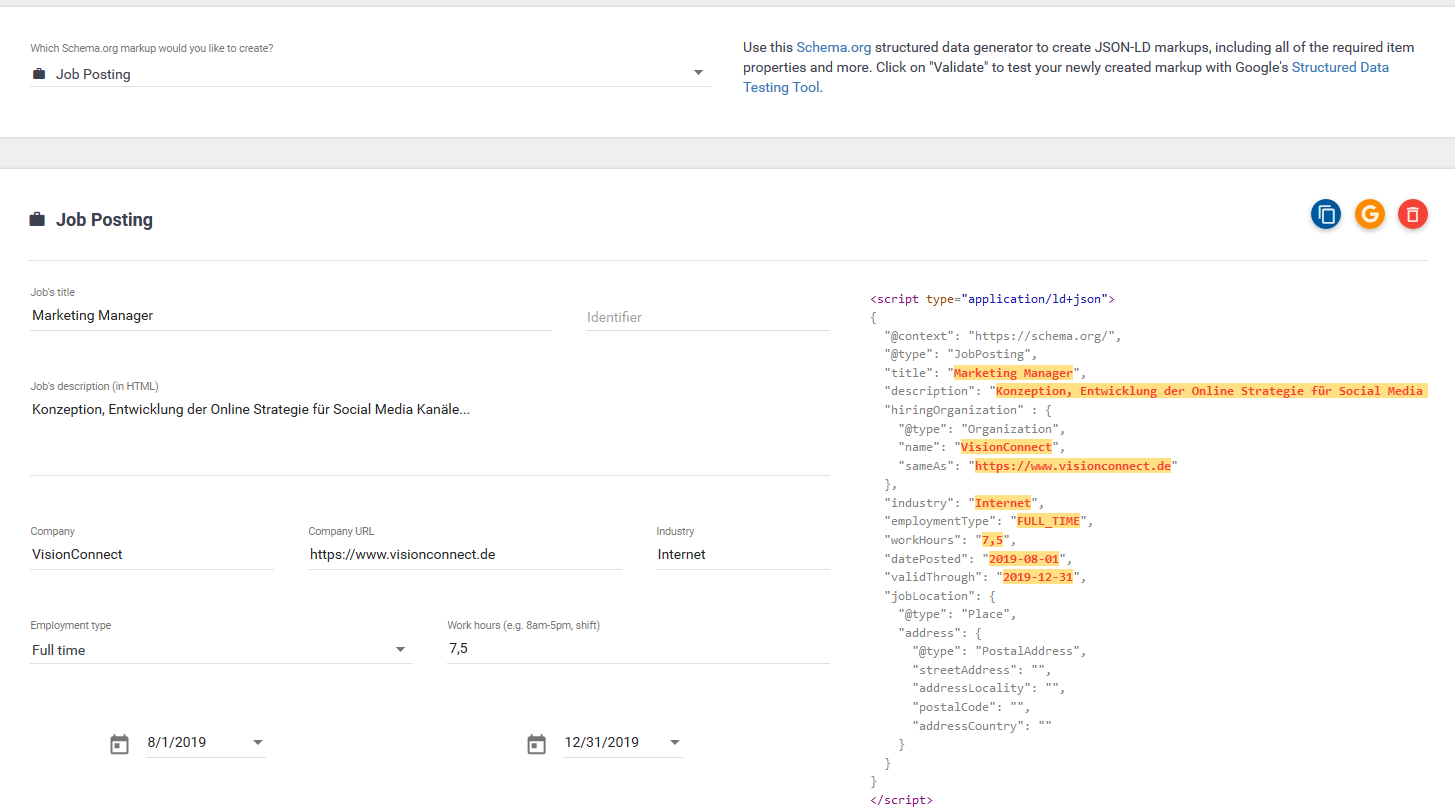
Task: Click highlighted Marketing Manager in JSON code
Action: pos(1013,373)
